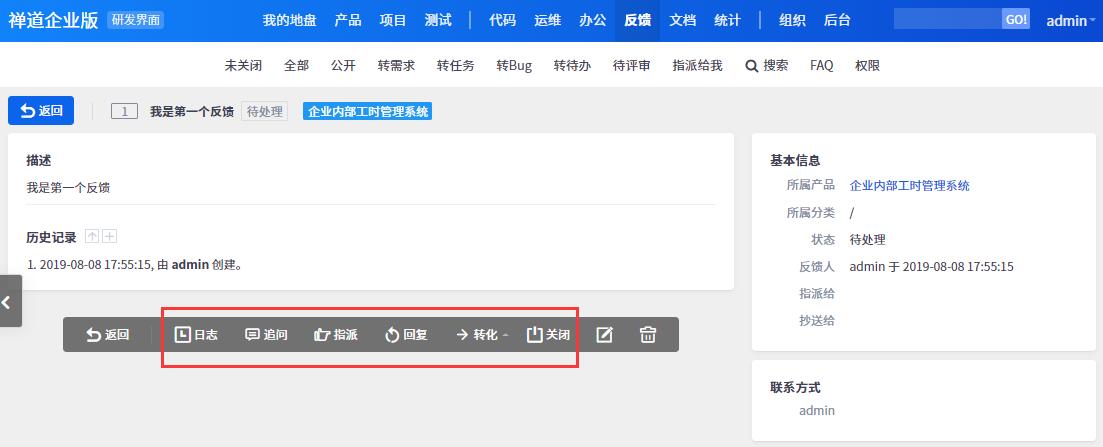Click the 待处理 status tag beside title
Viewport: 1103px width, 447px height.
pyautogui.click(x=264, y=111)
